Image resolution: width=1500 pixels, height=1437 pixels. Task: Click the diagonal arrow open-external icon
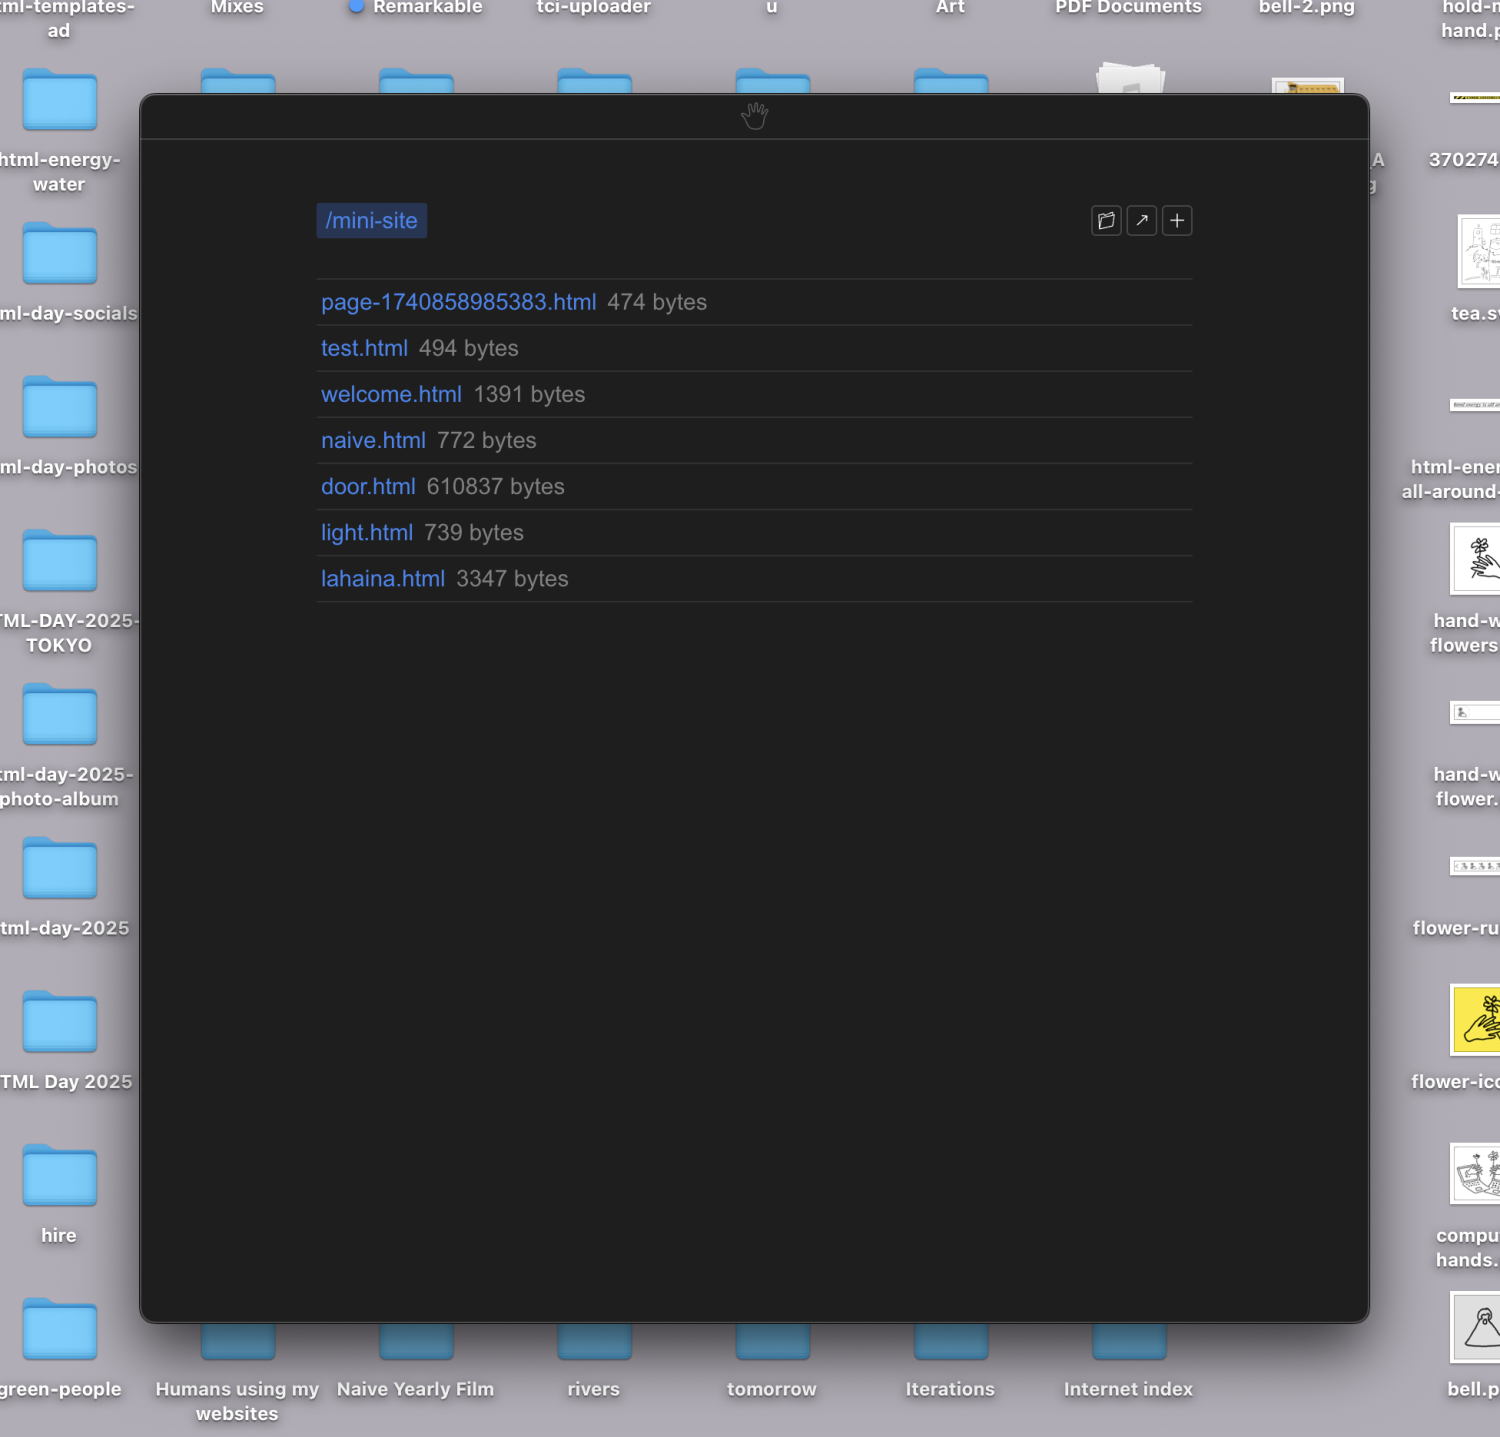pos(1142,221)
